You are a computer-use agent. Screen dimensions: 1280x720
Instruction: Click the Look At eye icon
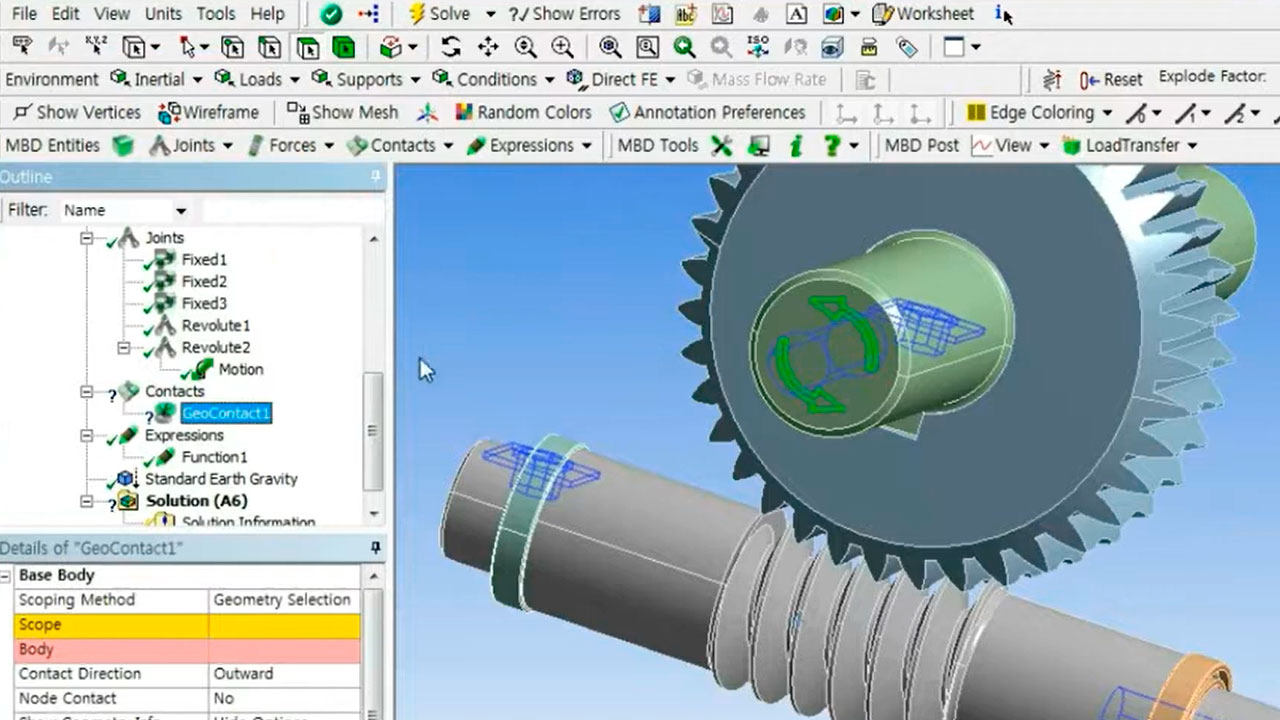click(831, 47)
